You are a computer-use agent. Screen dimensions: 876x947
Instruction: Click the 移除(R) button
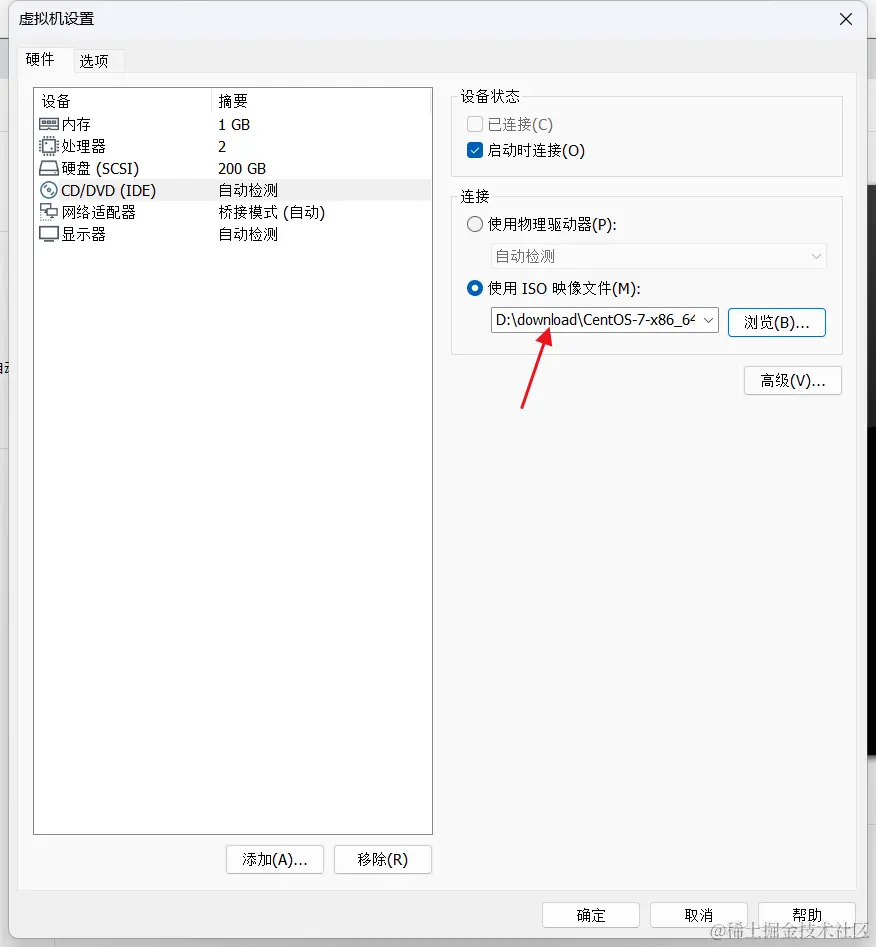point(382,859)
